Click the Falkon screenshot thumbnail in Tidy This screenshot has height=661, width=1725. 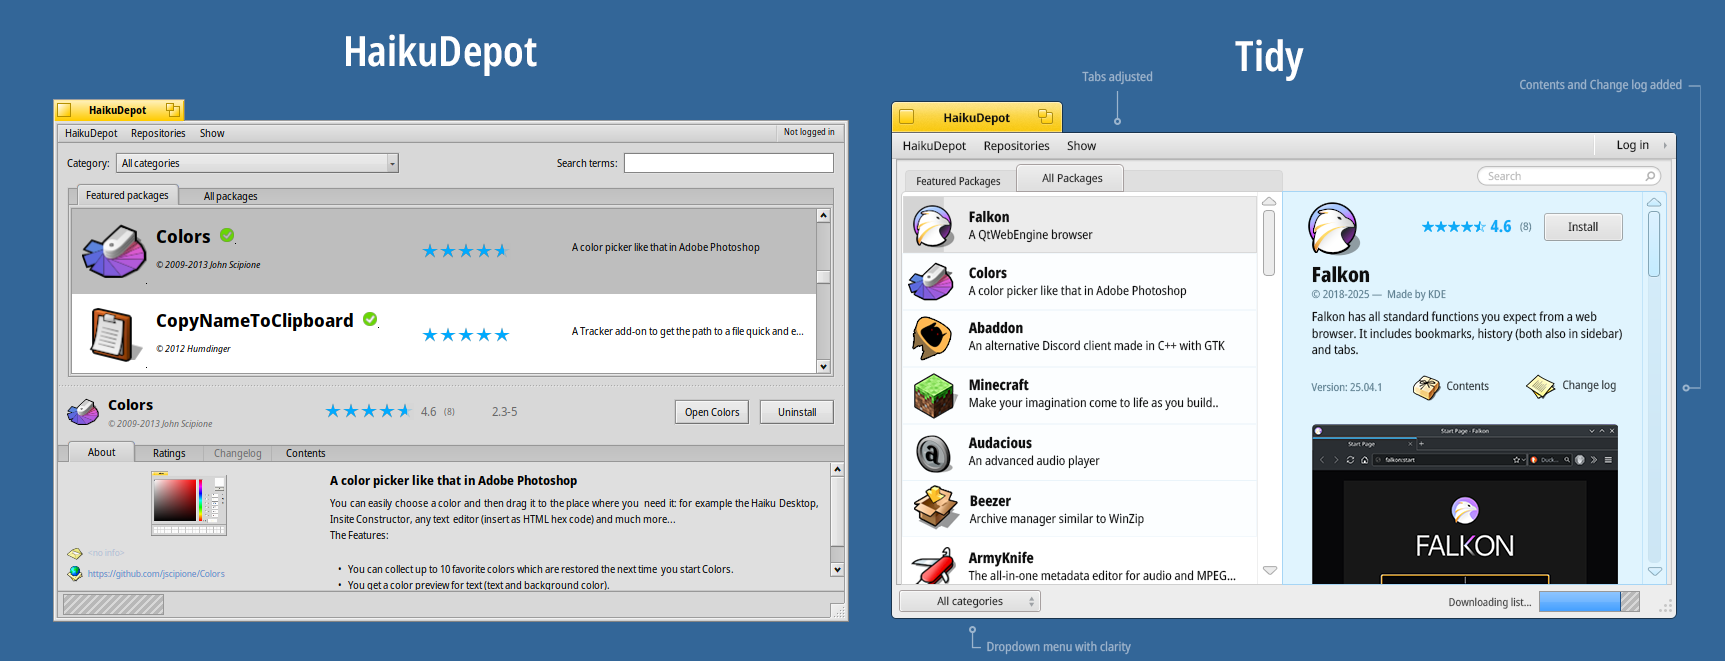point(1465,504)
